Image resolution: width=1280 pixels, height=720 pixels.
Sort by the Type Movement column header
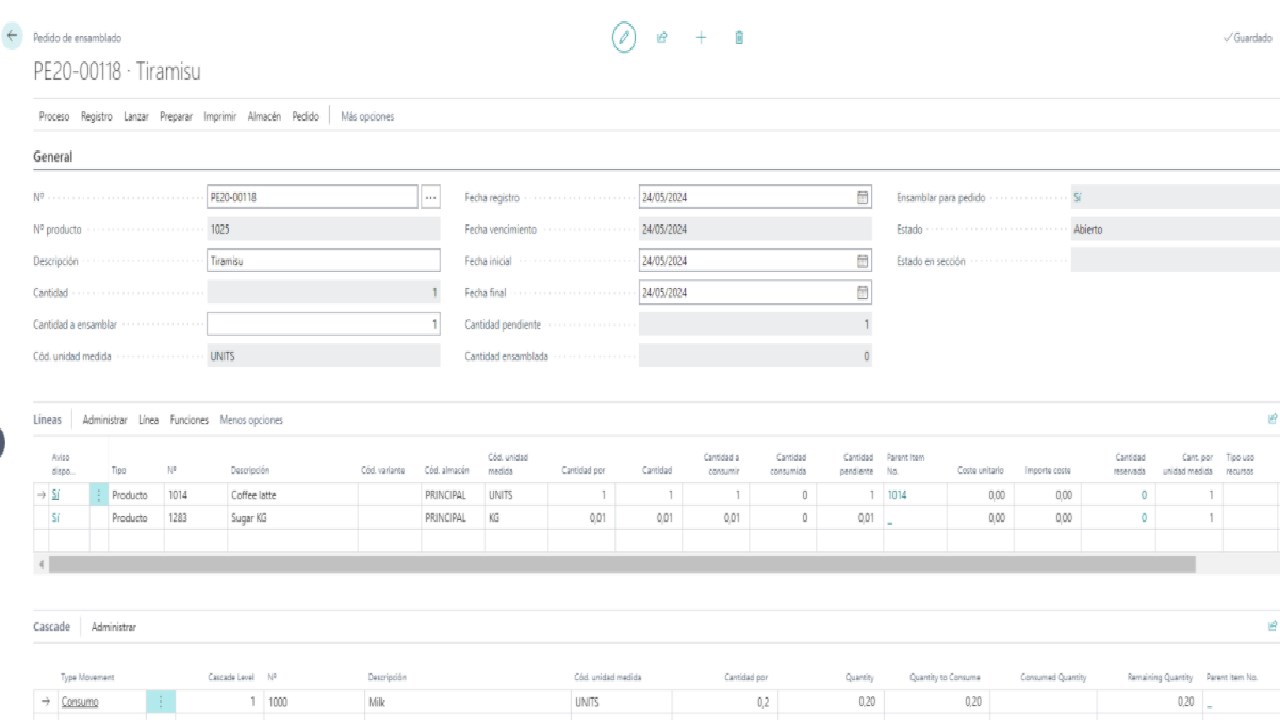(87, 677)
